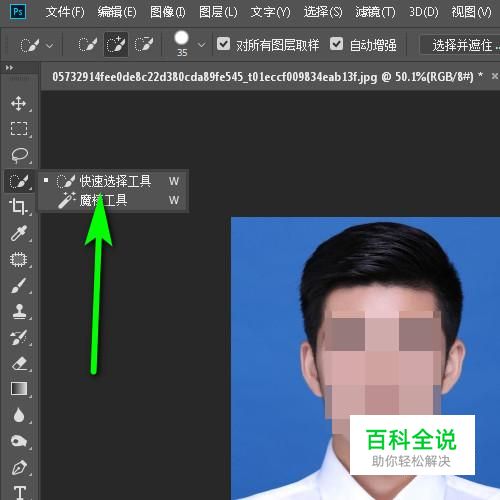Choose Subtract from selection mode

(x=144, y=45)
